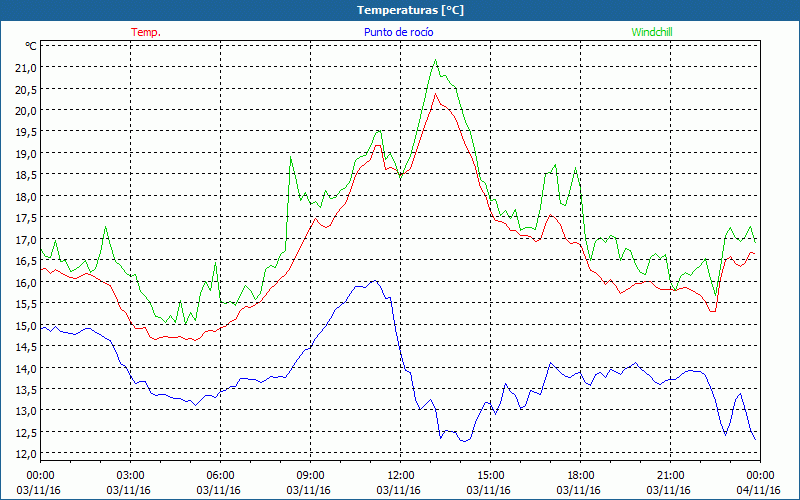
Task: Click the 03:00 time axis label
Action: (131, 476)
